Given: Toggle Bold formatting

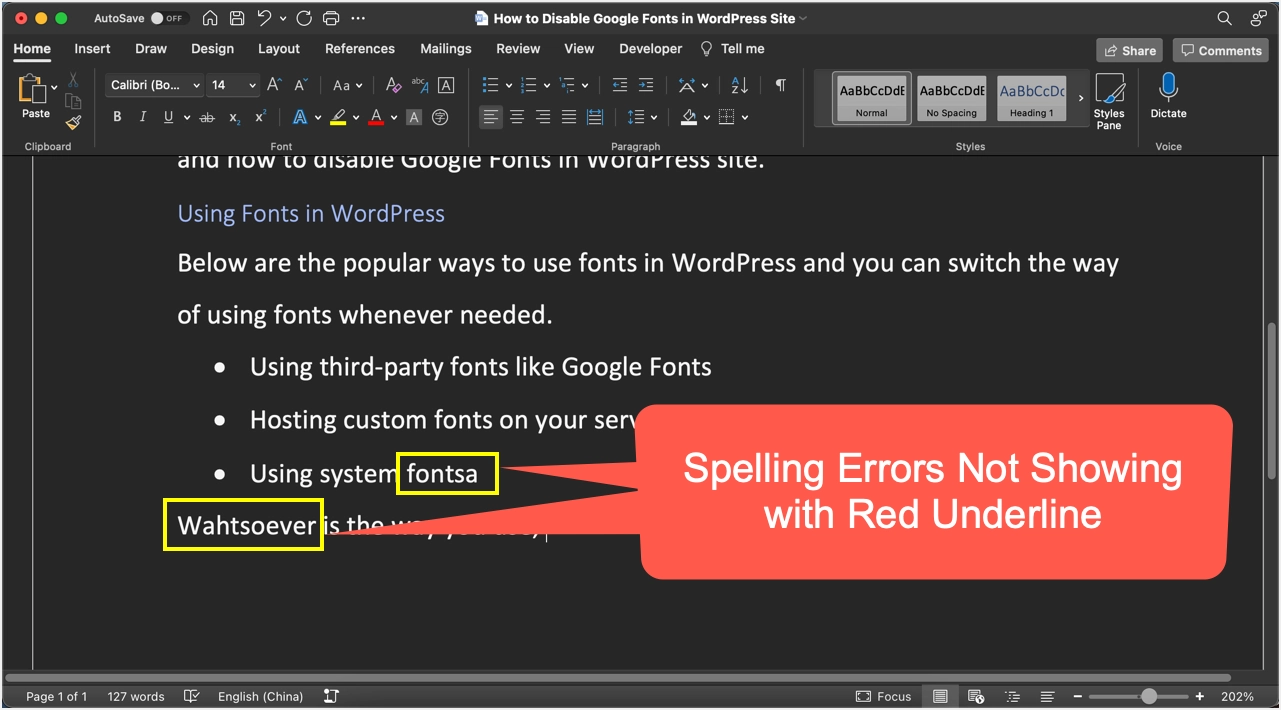Looking at the screenshot, I should coord(117,117).
